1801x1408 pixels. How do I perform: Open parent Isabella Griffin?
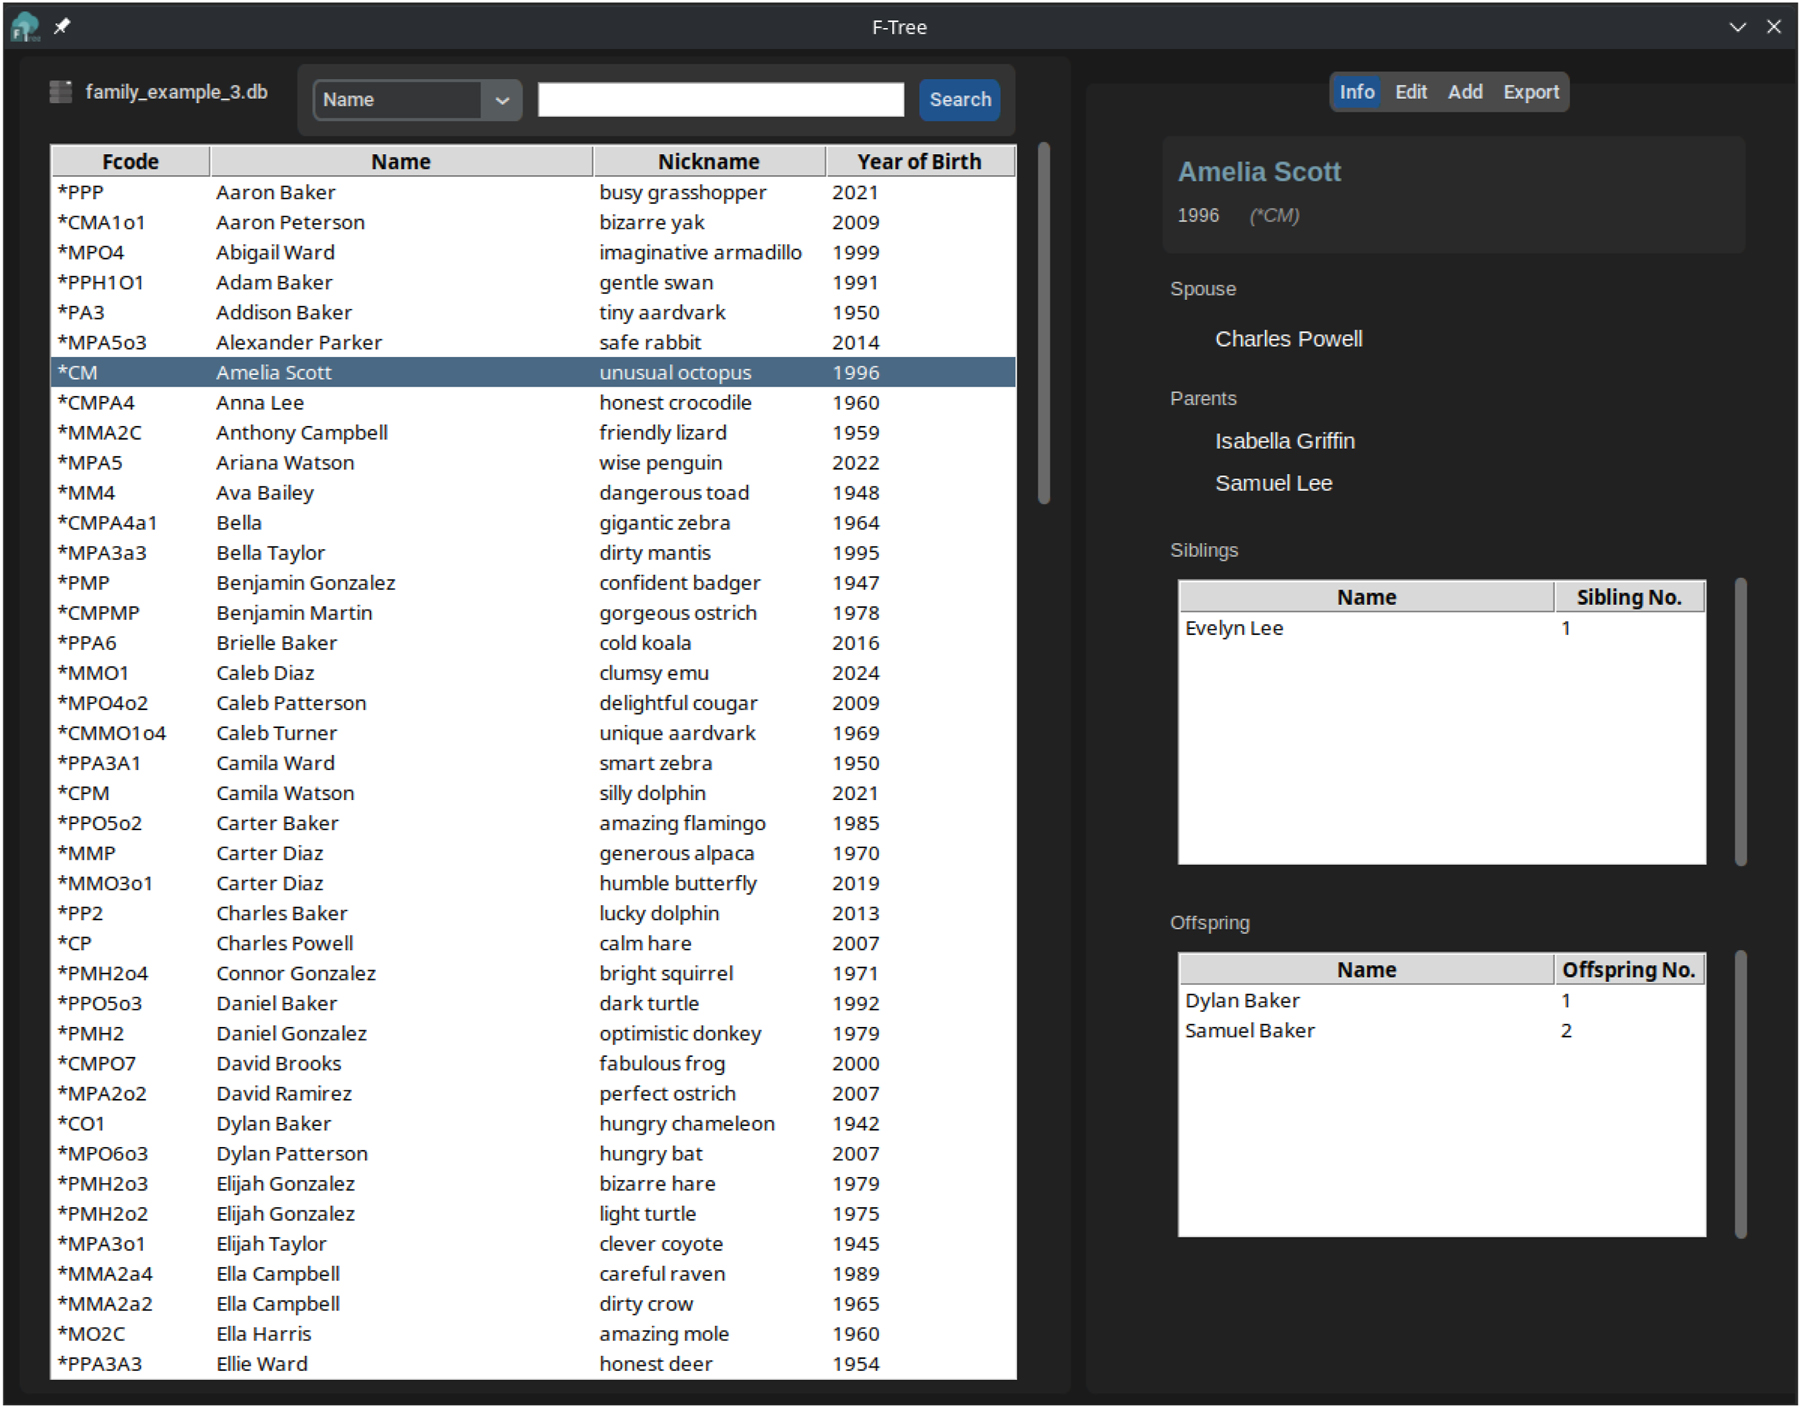[1285, 440]
